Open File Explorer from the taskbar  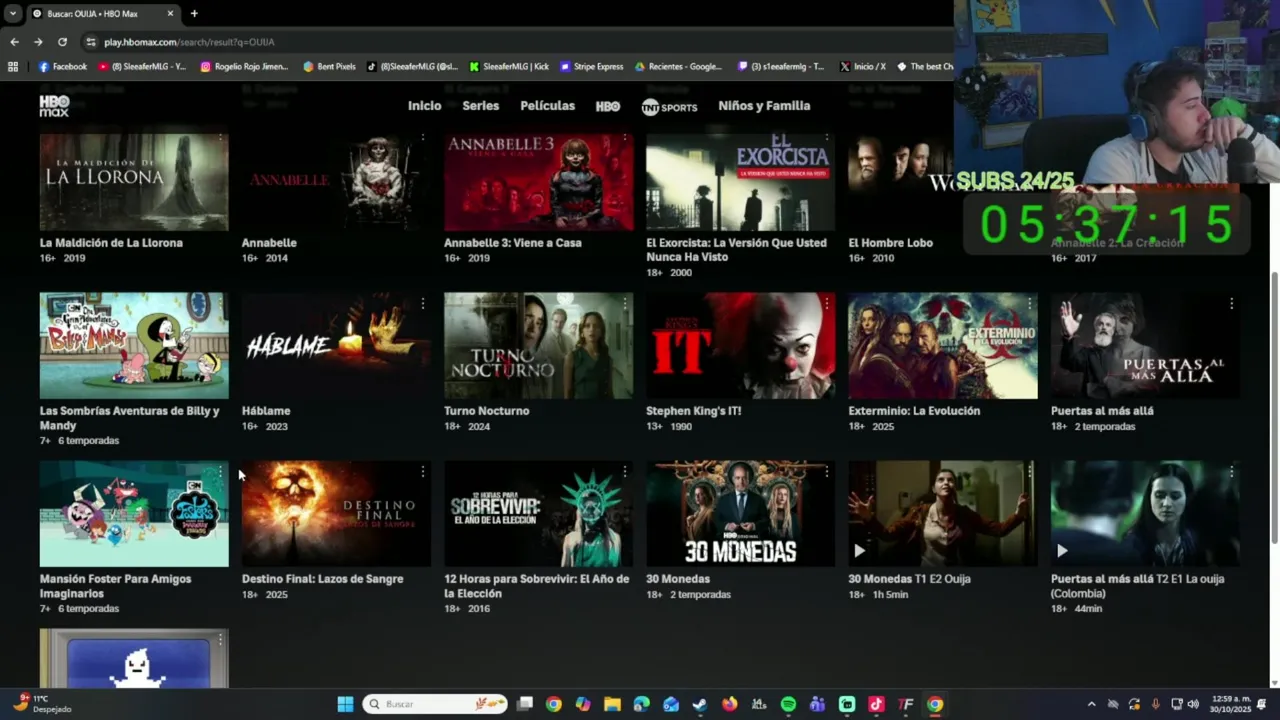(x=612, y=704)
